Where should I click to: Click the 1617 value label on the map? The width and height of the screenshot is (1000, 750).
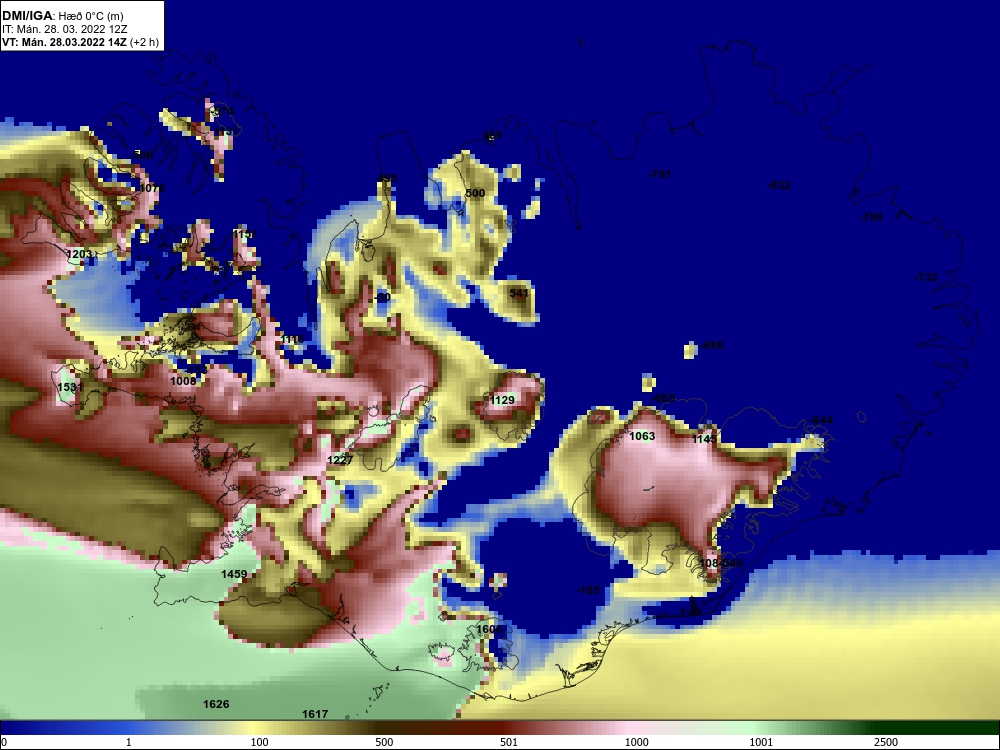click(315, 714)
